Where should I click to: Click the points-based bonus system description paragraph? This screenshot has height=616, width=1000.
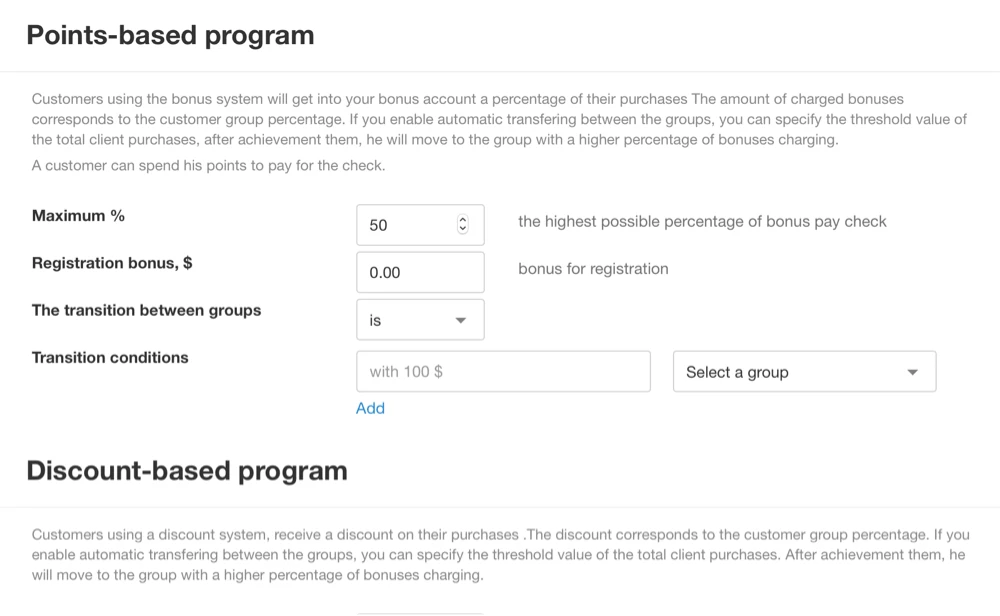pos(499,119)
